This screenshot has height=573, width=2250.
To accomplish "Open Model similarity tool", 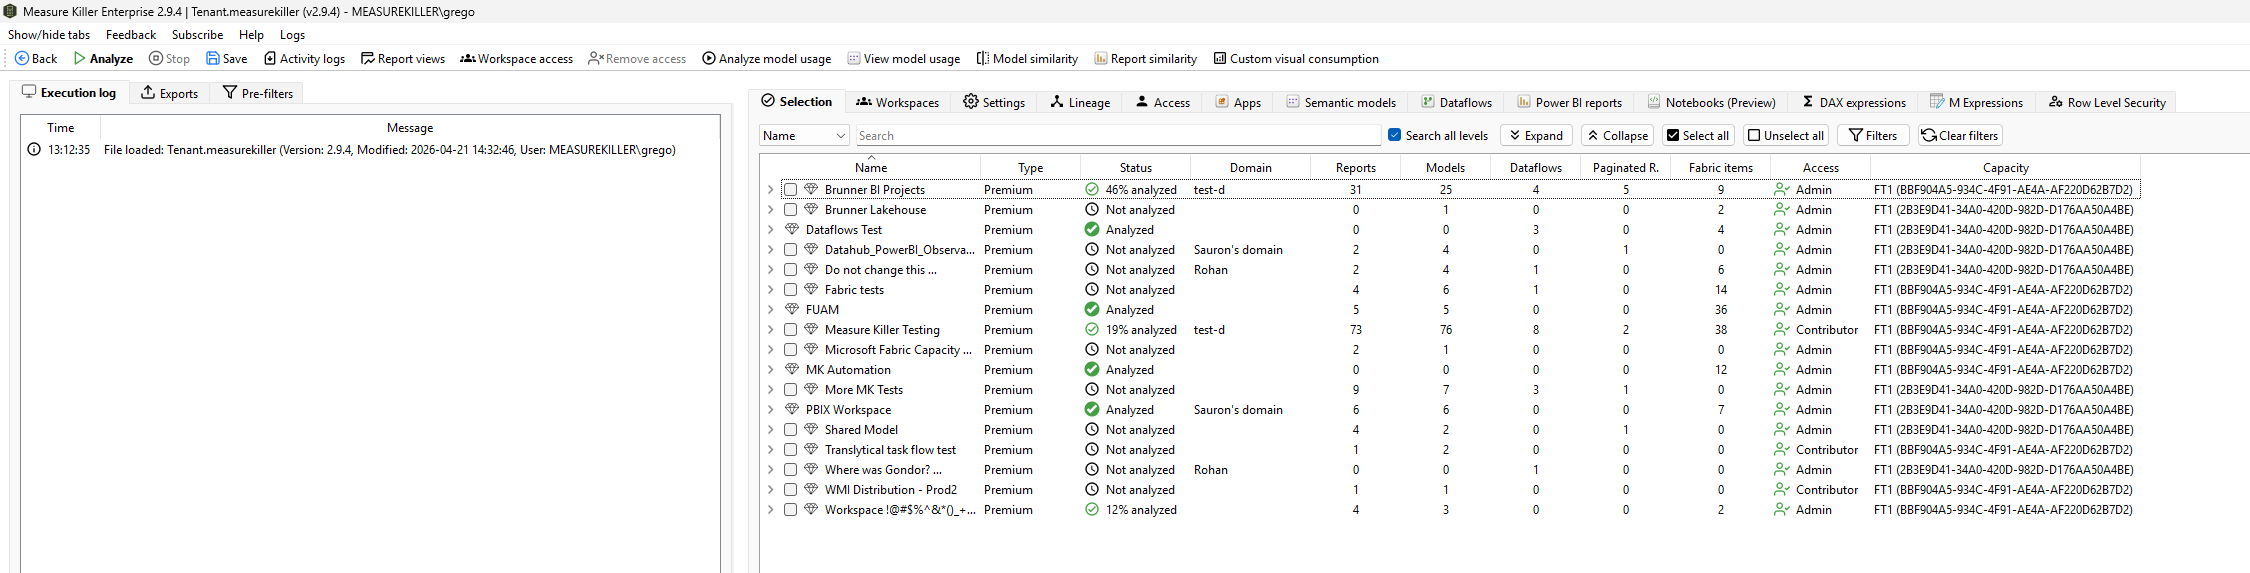I will pos(1026,59).
